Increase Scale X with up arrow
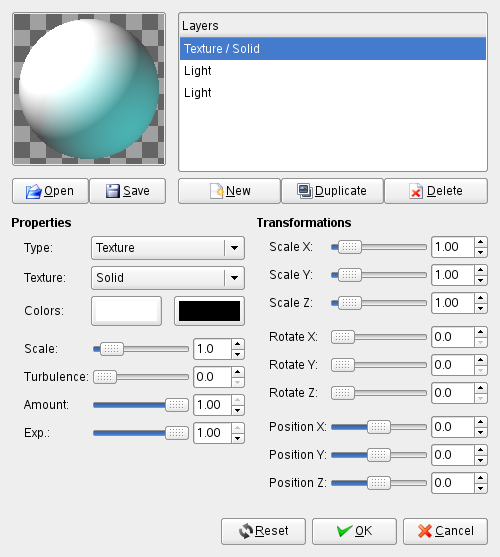500x557 pixels. point(480,242)
